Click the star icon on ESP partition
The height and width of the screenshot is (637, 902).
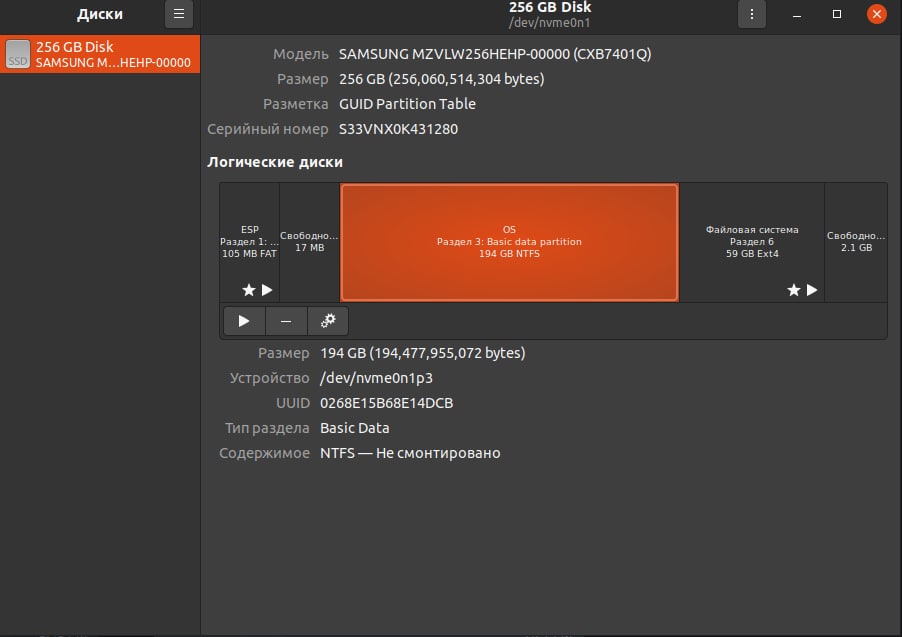(249, 290)
